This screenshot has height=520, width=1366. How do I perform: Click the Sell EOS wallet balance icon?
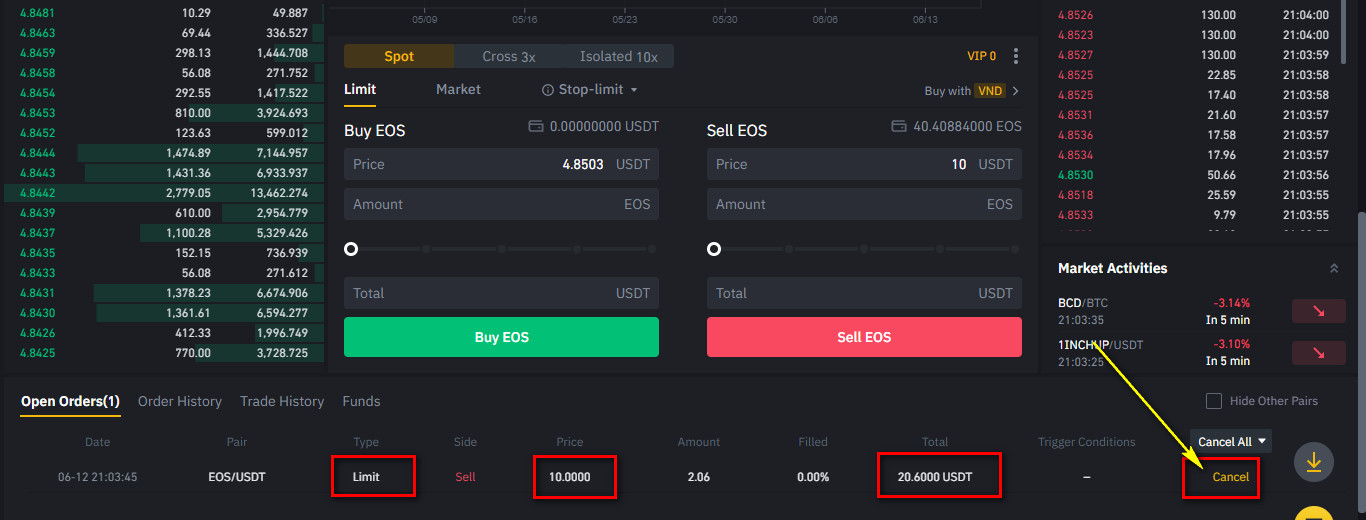click(x=898, y=127)
